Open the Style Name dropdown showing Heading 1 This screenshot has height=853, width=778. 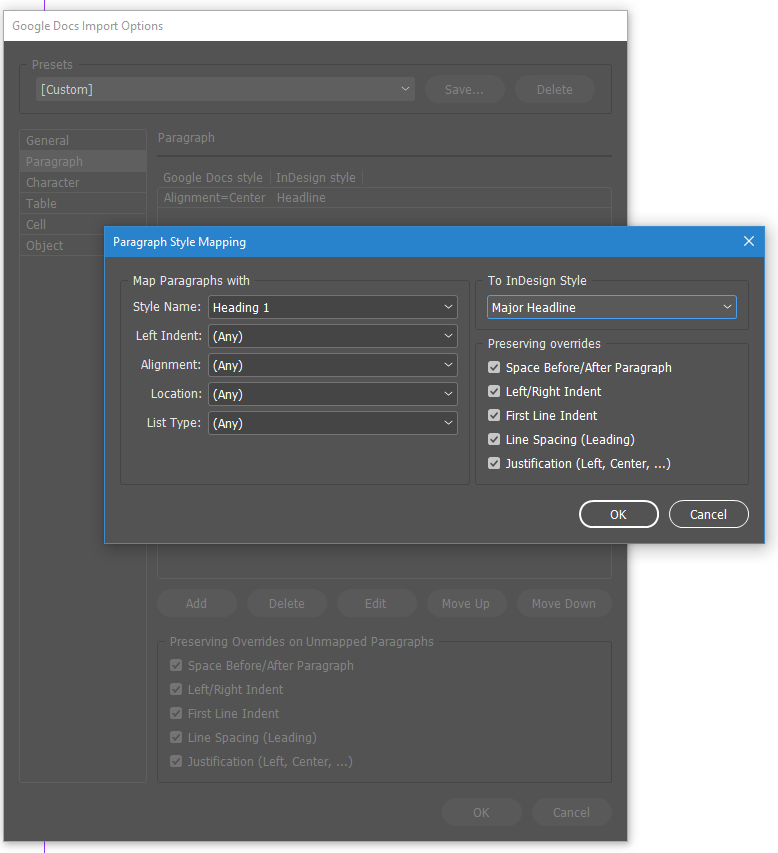coord(332,307)
